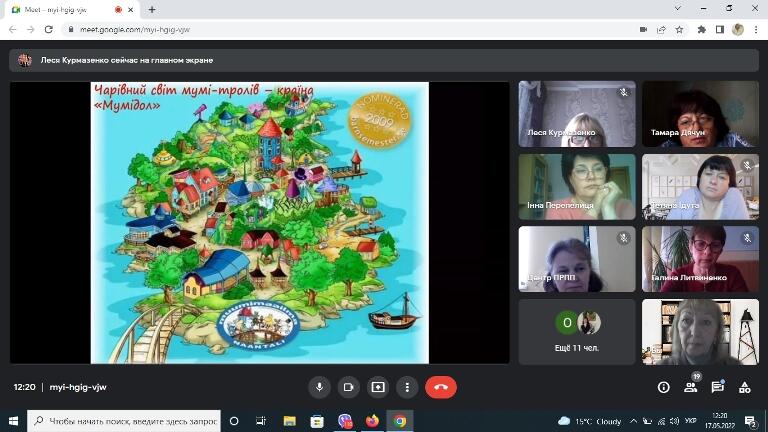
Task: Click the browser forward arrow
Action: 30,29
